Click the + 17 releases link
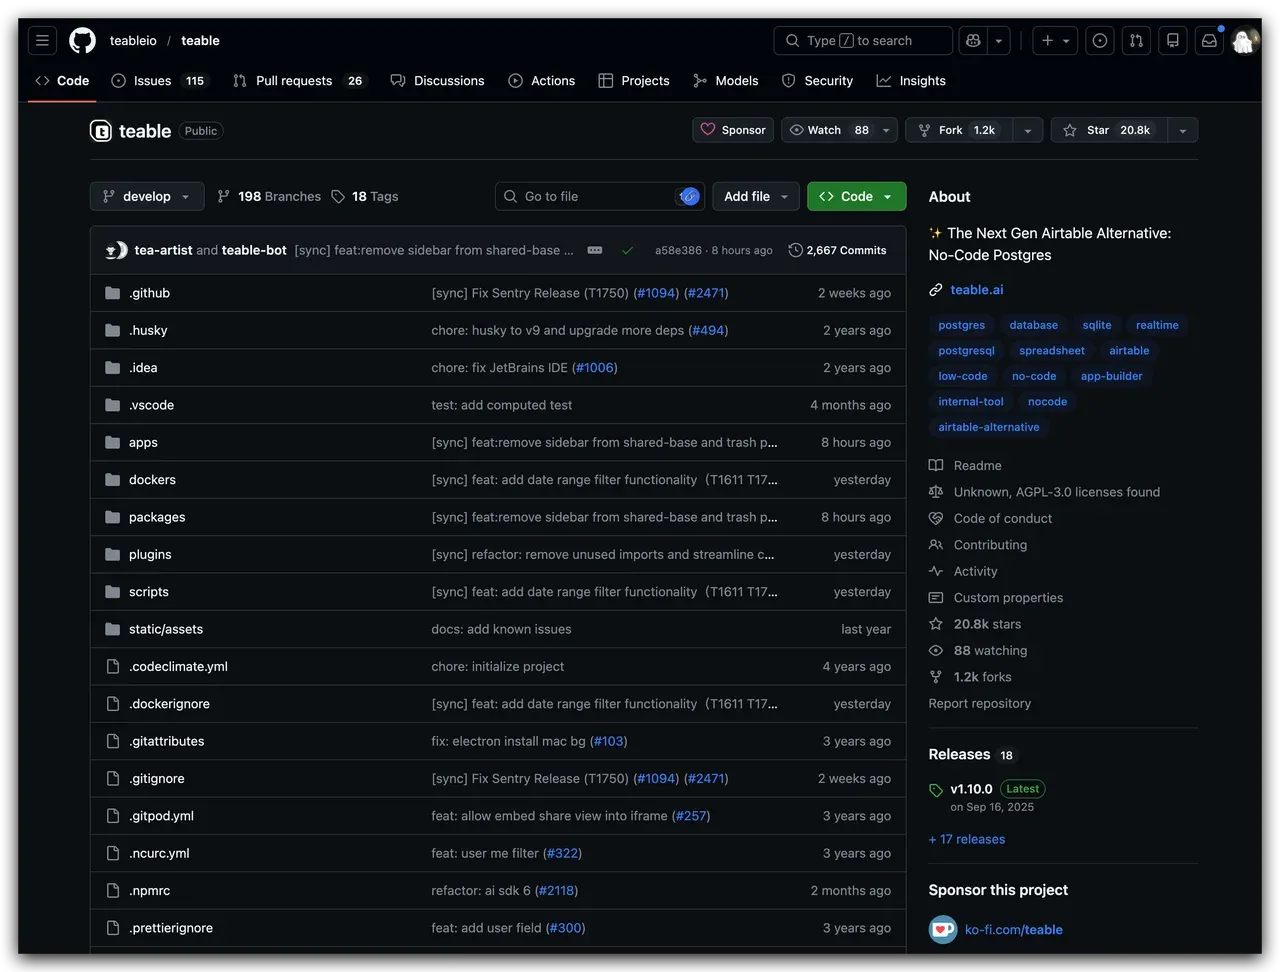This screenshot has width=1280, height=972. coord(967,840)
